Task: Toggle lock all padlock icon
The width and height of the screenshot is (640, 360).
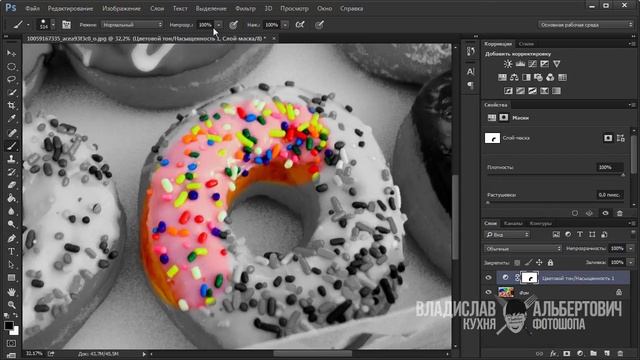Action: point(551,263)
